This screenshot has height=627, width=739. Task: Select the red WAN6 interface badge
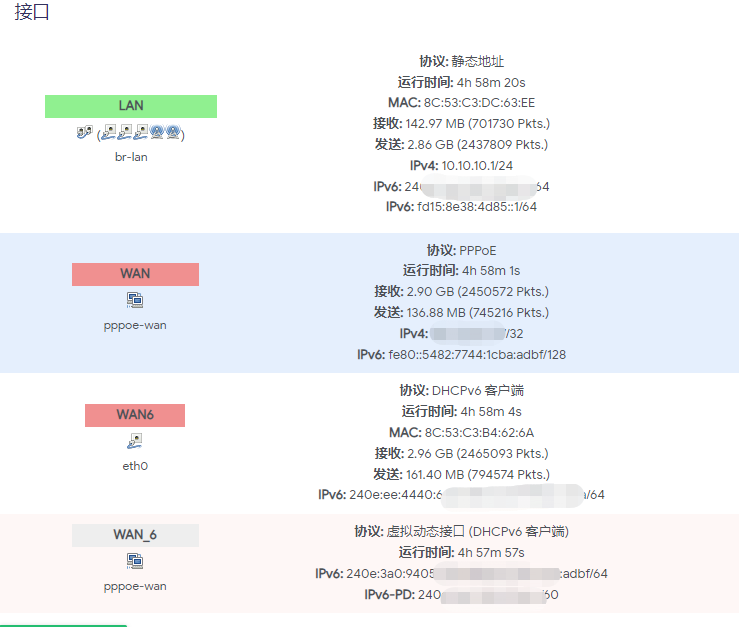click(135, 415)
